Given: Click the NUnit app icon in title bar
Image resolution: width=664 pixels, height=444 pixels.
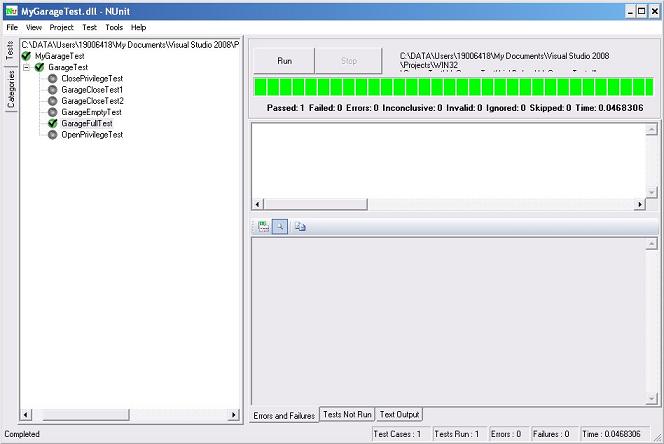Looking at the screenshot, I should pyautogui.click(x=10, y=8).
